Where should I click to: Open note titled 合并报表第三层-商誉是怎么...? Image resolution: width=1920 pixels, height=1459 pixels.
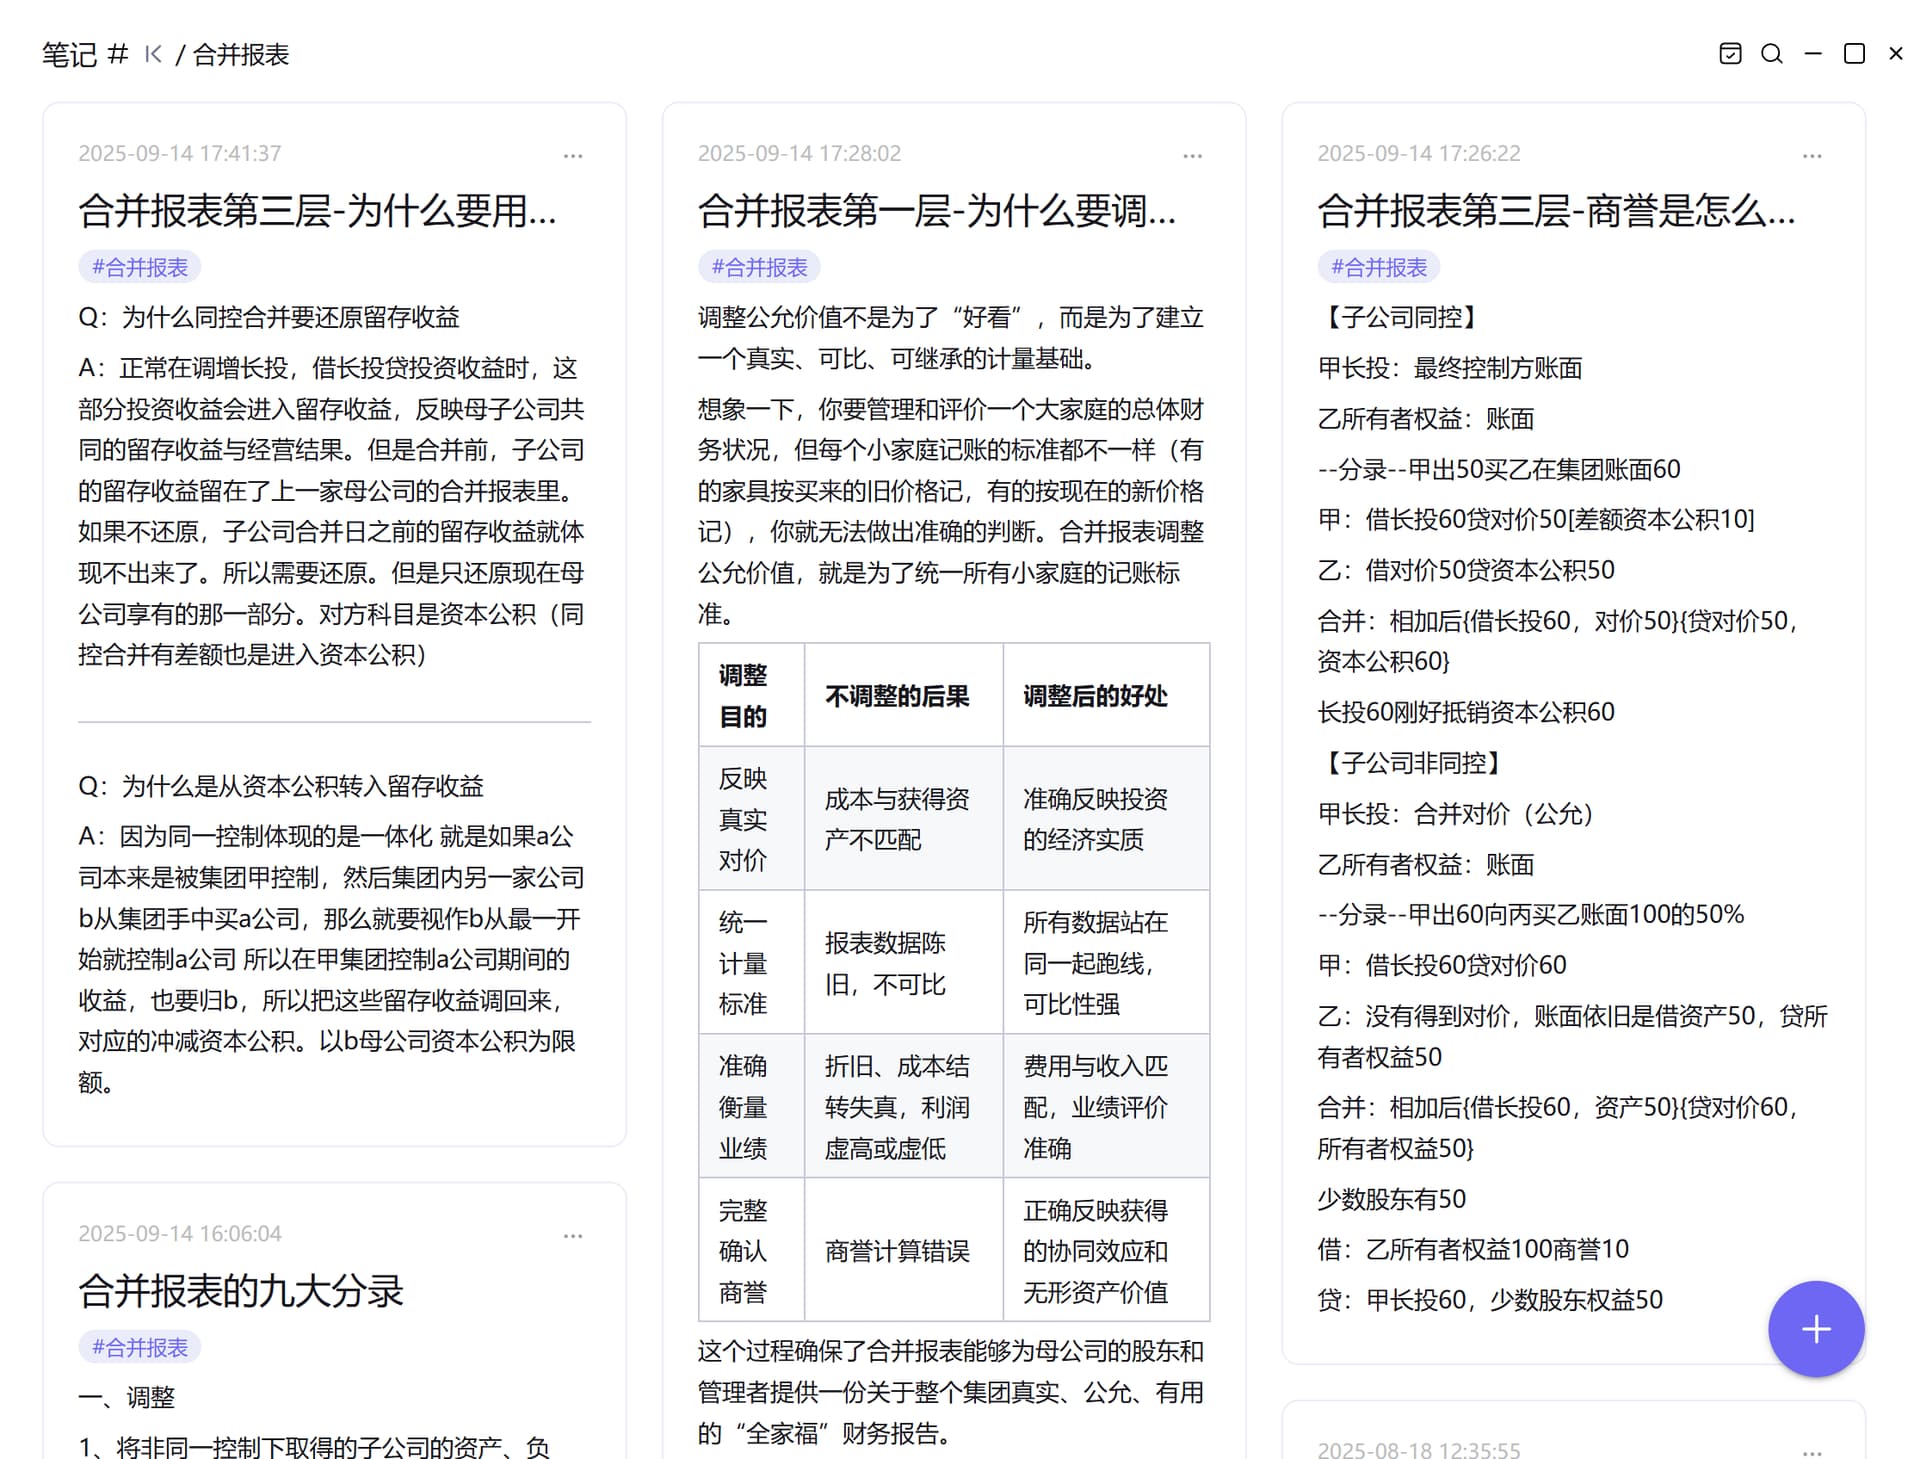coord(1556,211)
